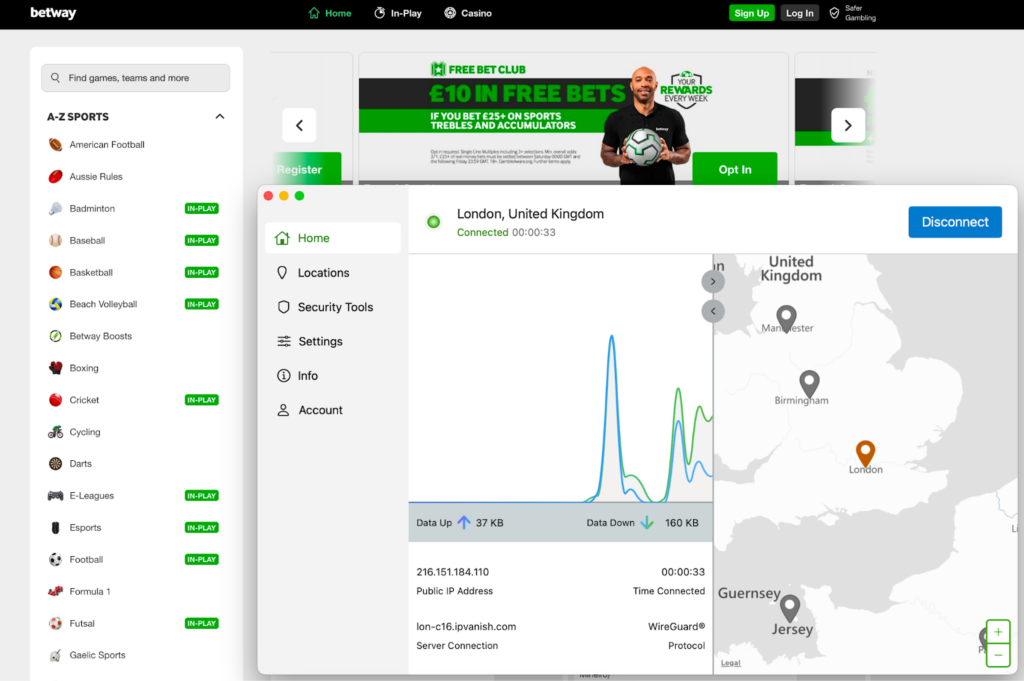Click the Disconnect button
1024x681 pixels.
coord(955,222)
